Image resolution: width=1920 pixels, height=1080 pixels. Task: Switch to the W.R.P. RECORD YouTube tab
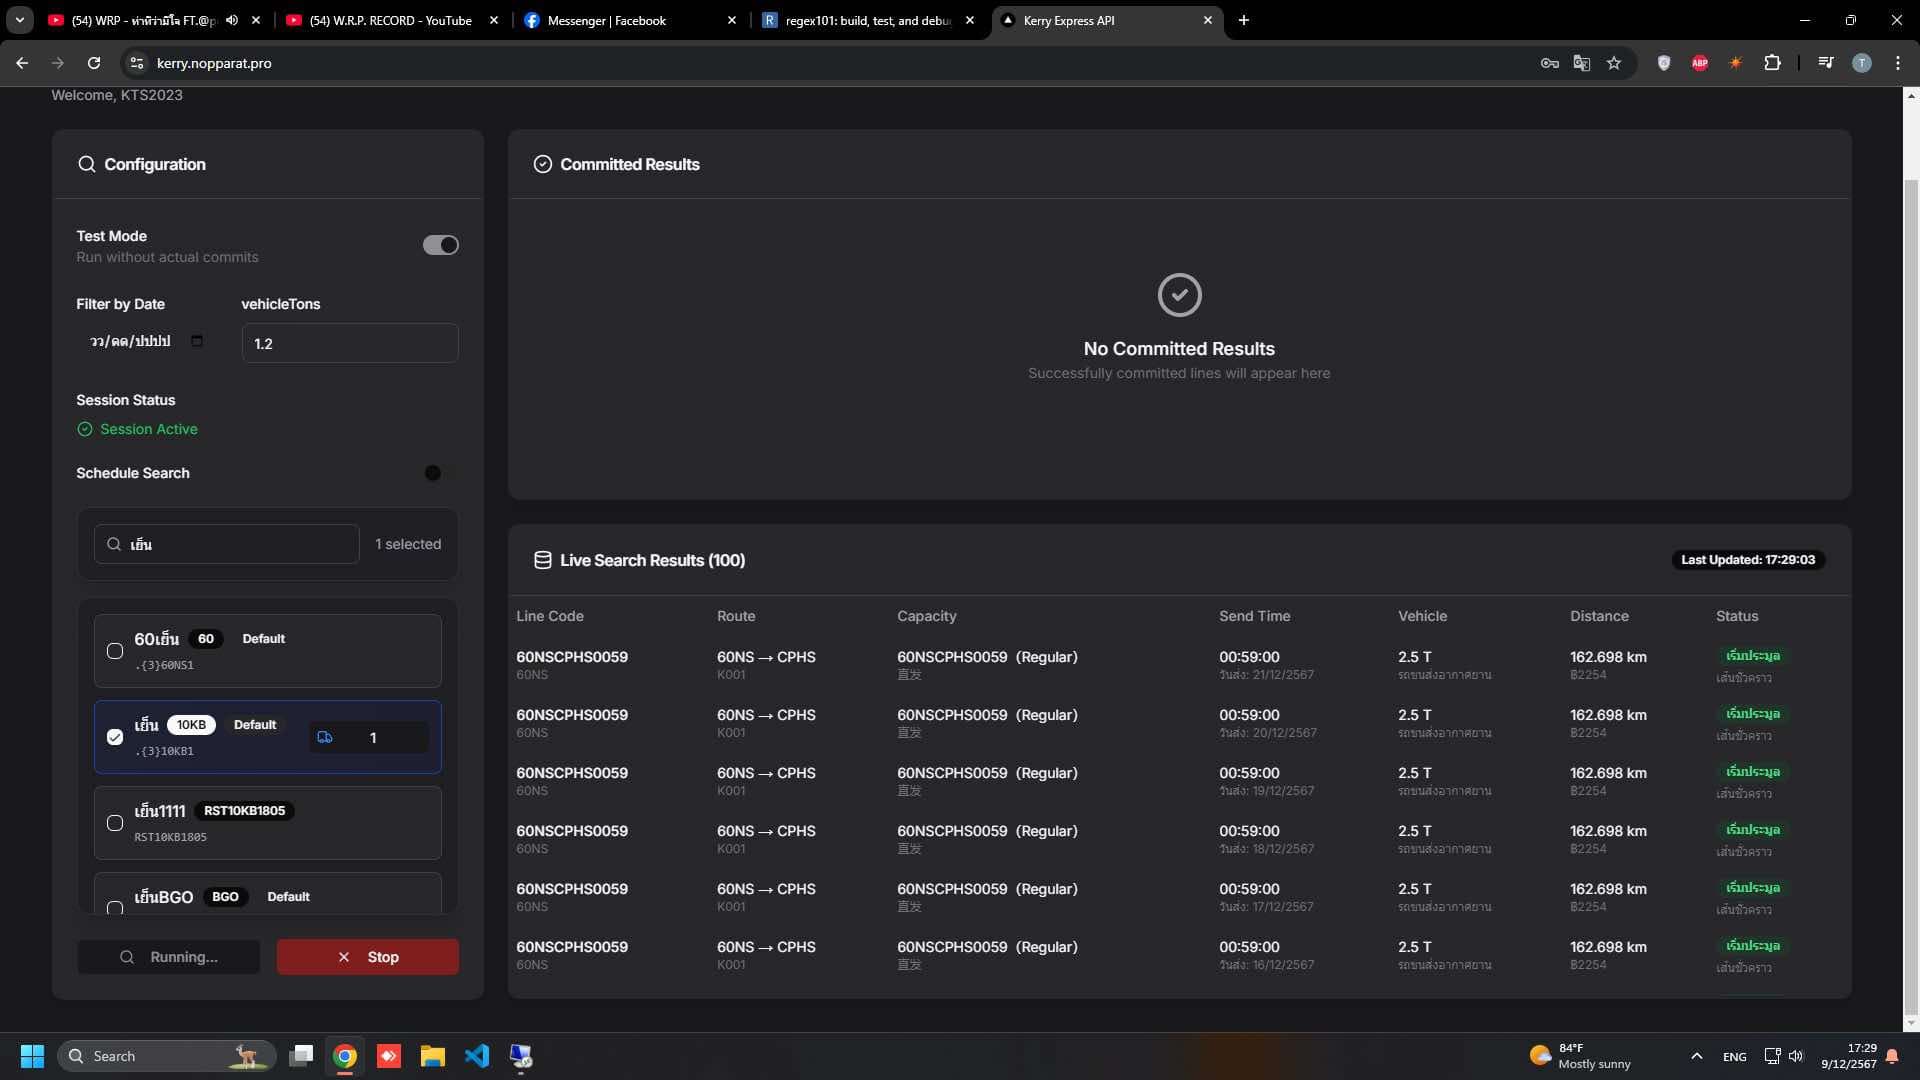[x=392, y=20]
